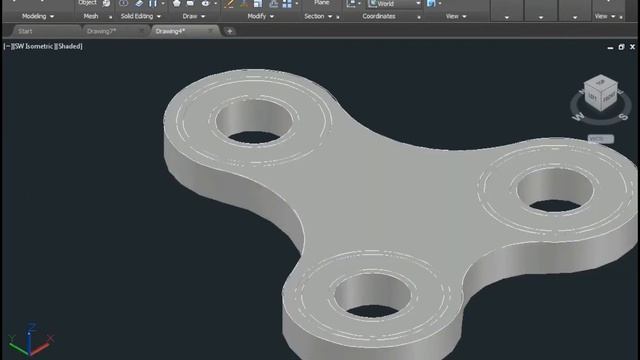Click the Smooth Object button
The width and height of the screenshot is (640, 360).
87,3
